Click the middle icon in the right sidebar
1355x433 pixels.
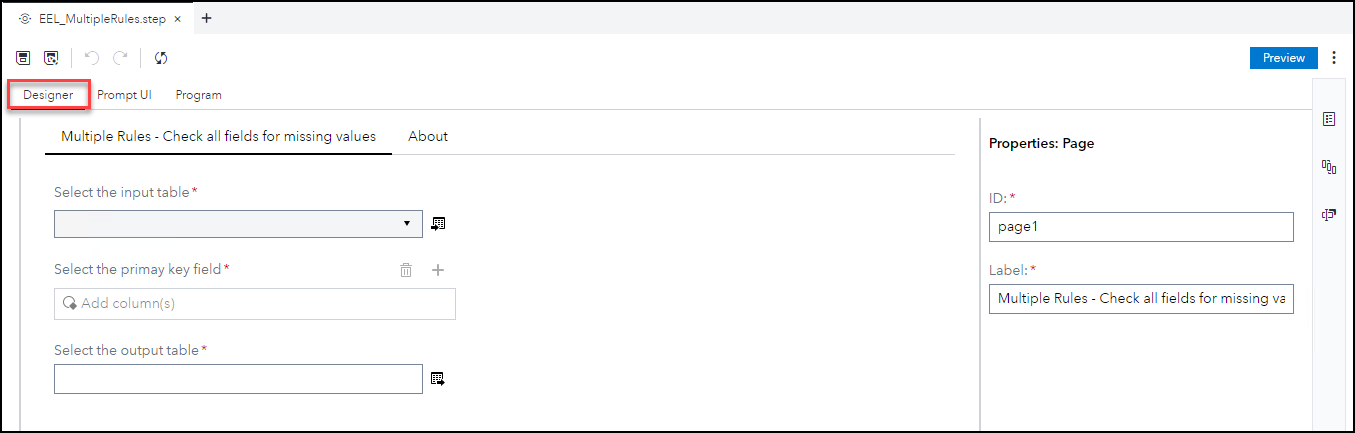pyautogui.click(x=1329, y=167)
